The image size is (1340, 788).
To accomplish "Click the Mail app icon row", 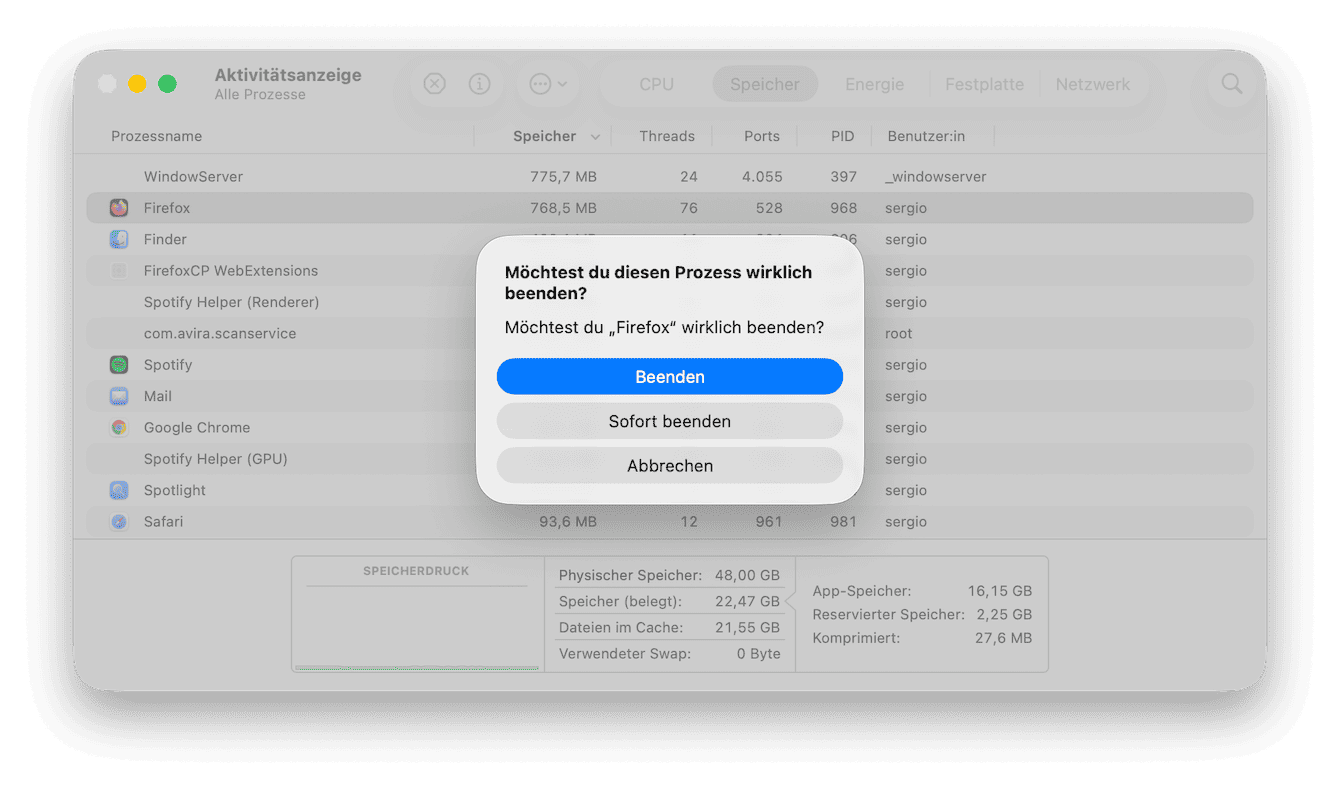I will click(119, 396).
